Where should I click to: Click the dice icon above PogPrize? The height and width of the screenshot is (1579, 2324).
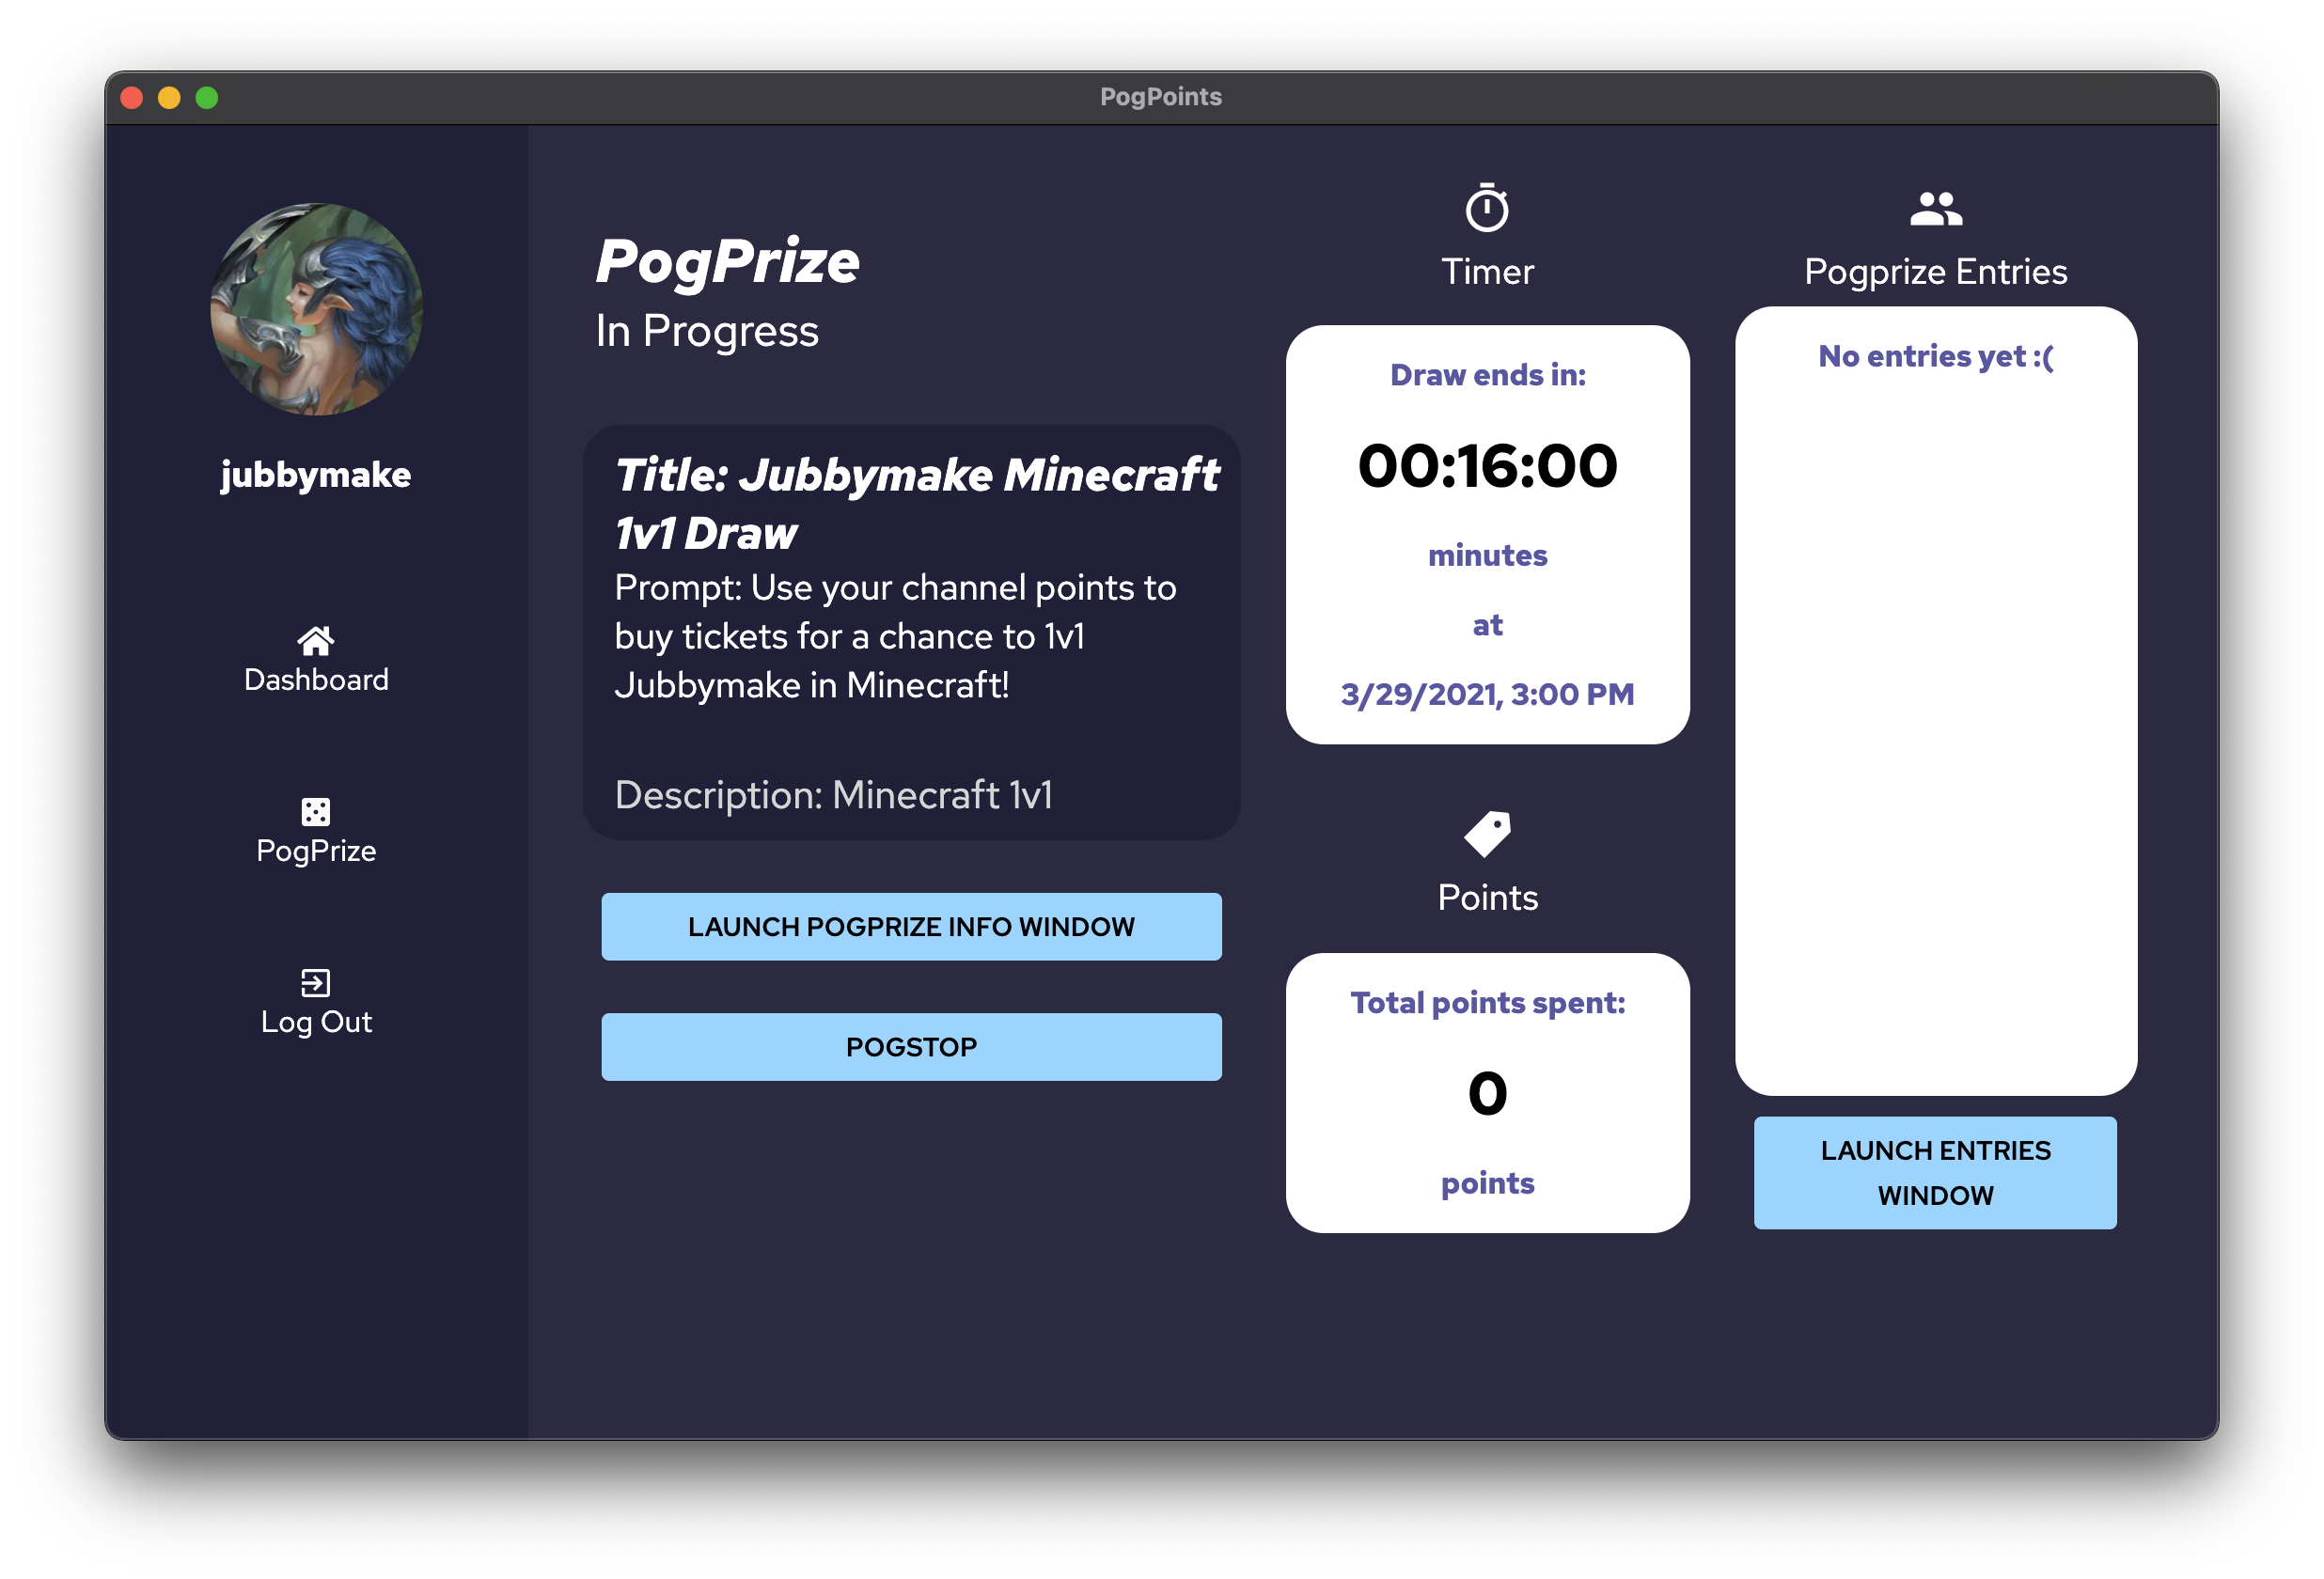316,811
